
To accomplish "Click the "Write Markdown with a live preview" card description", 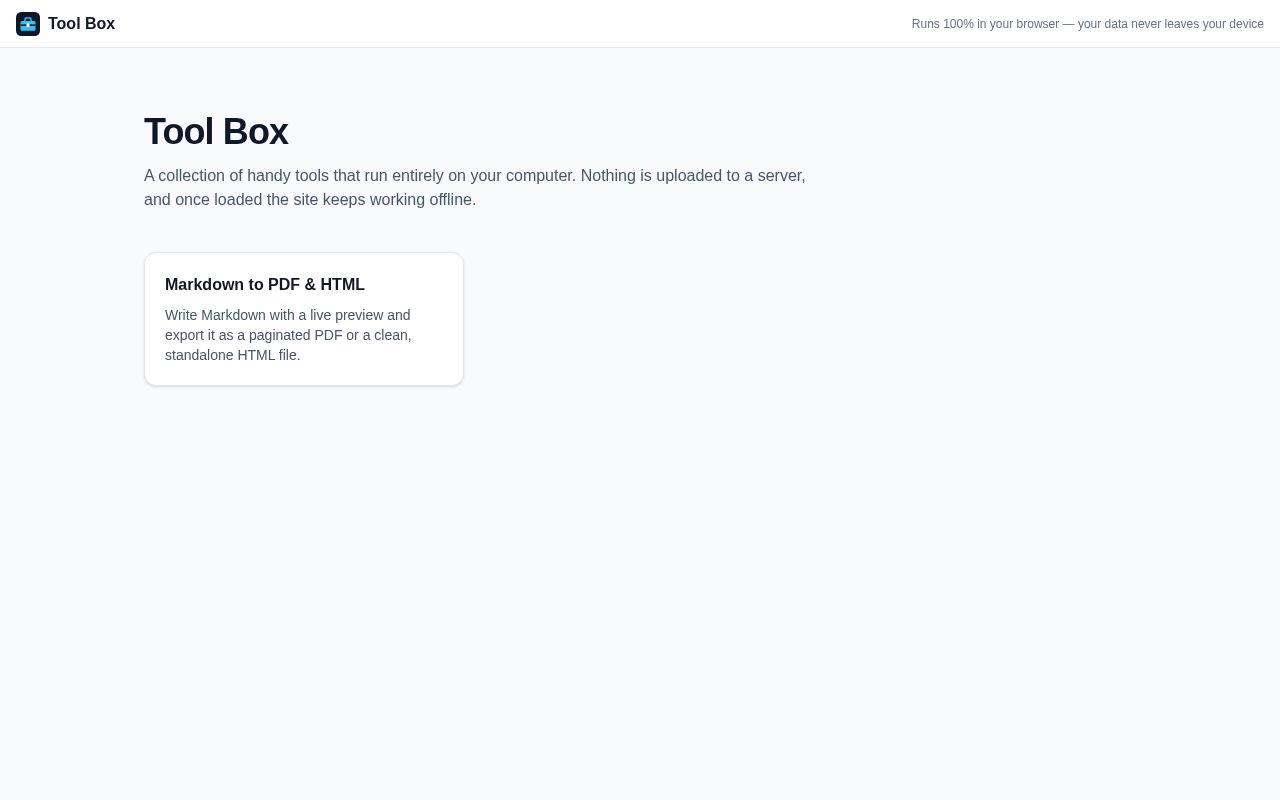I will point(303,335).
